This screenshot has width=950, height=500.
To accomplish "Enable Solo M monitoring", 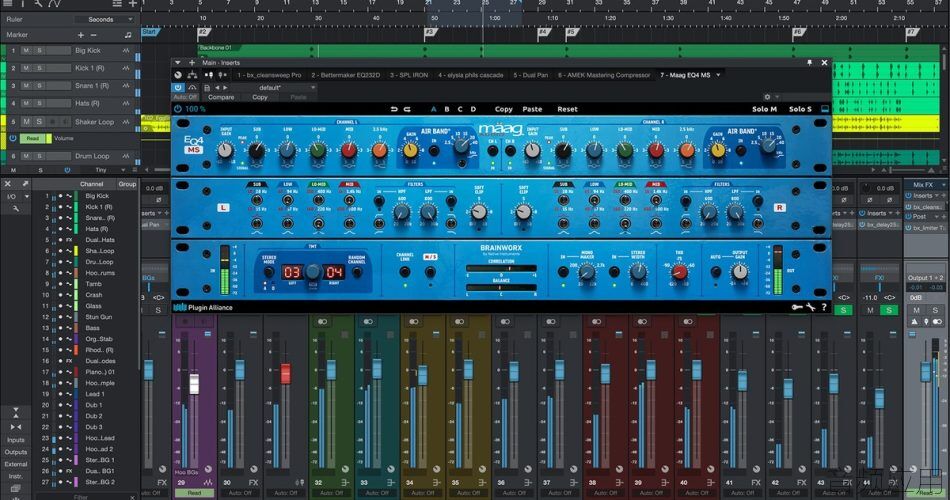I will point(764,109).
